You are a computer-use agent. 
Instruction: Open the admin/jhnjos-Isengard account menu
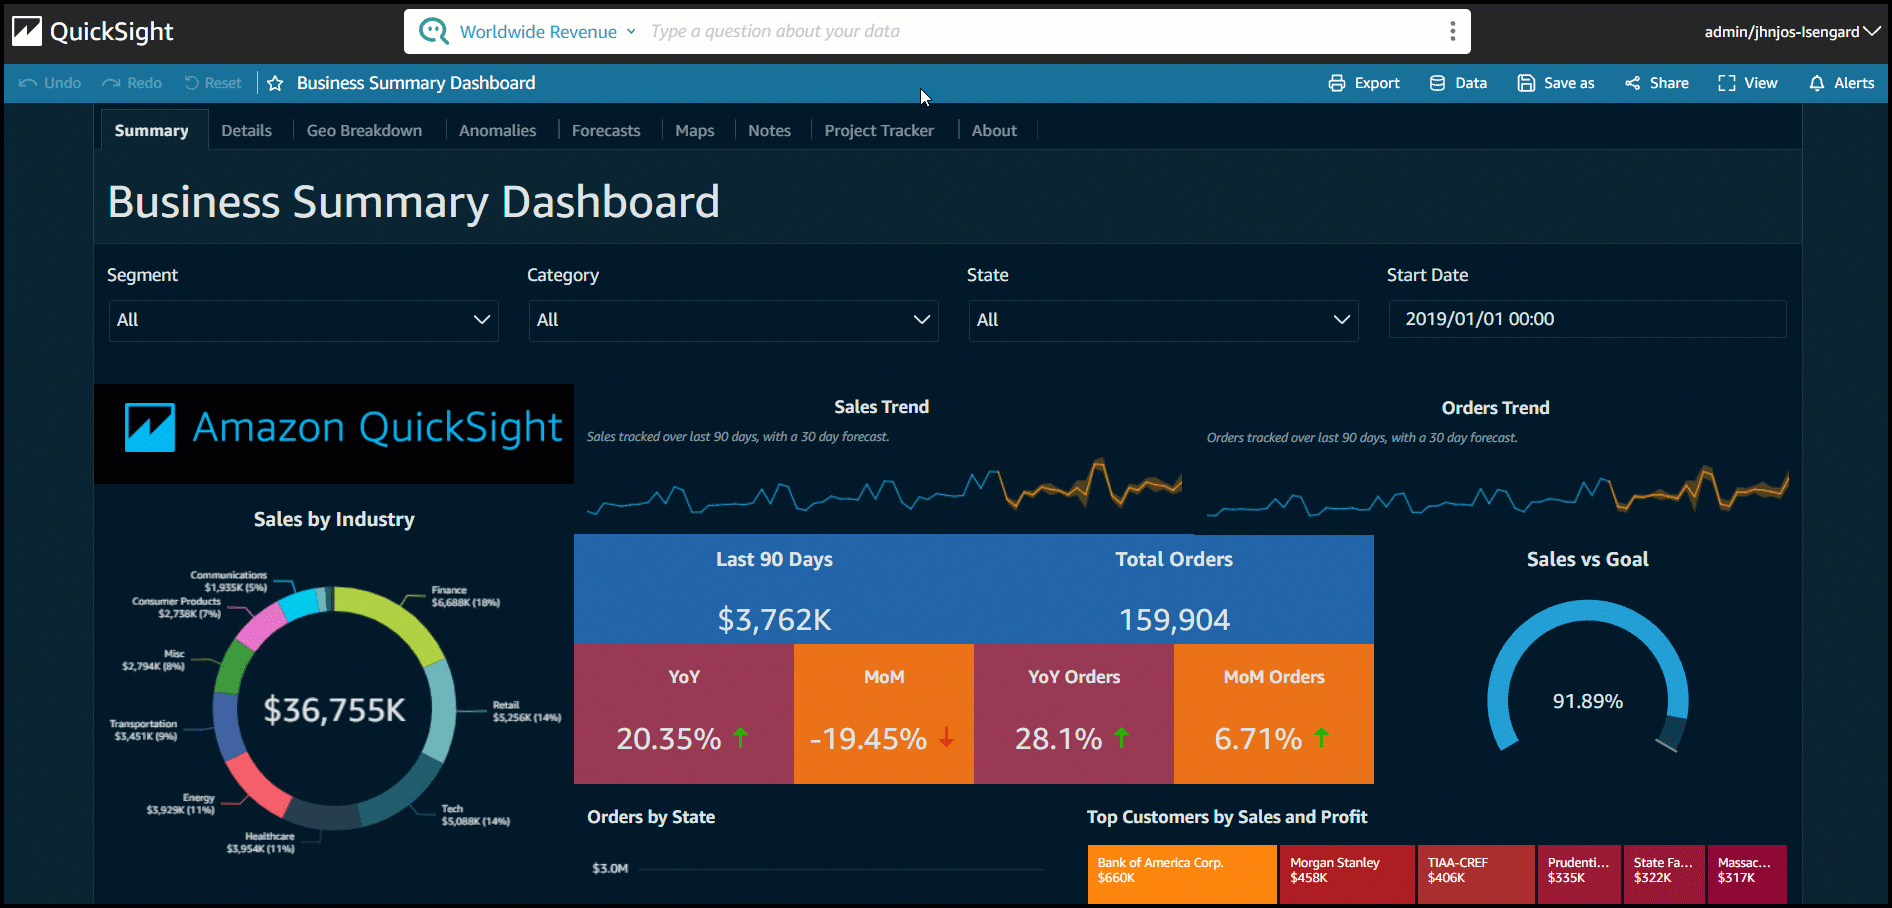(1791, 31)
